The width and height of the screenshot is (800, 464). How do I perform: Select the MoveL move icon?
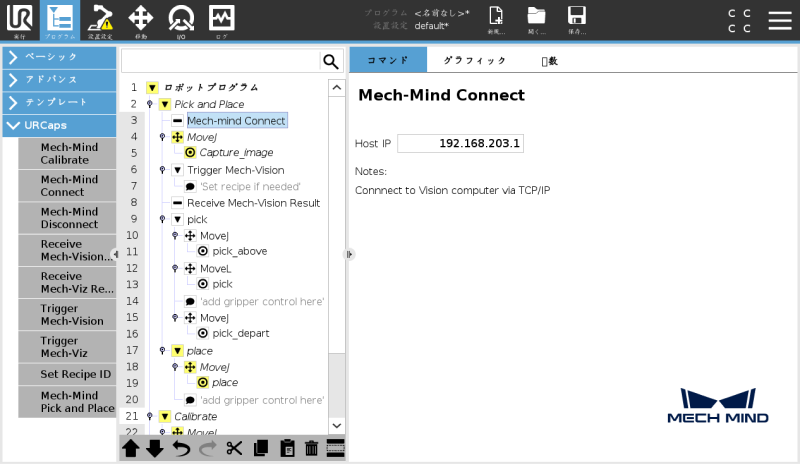coord(190,268)
